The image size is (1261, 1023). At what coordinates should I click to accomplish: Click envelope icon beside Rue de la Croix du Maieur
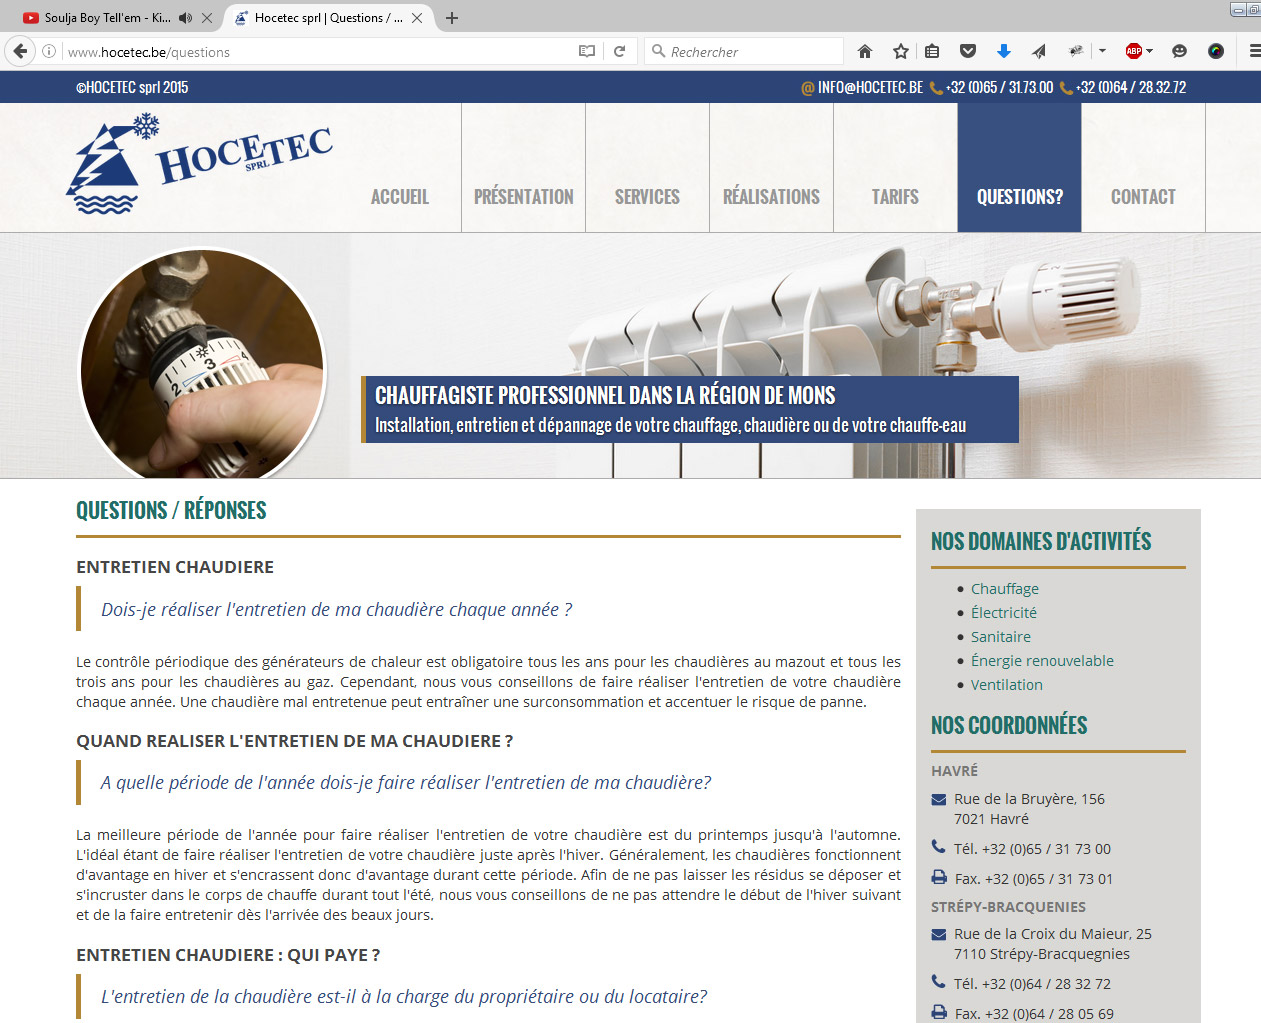pos(939,934)
